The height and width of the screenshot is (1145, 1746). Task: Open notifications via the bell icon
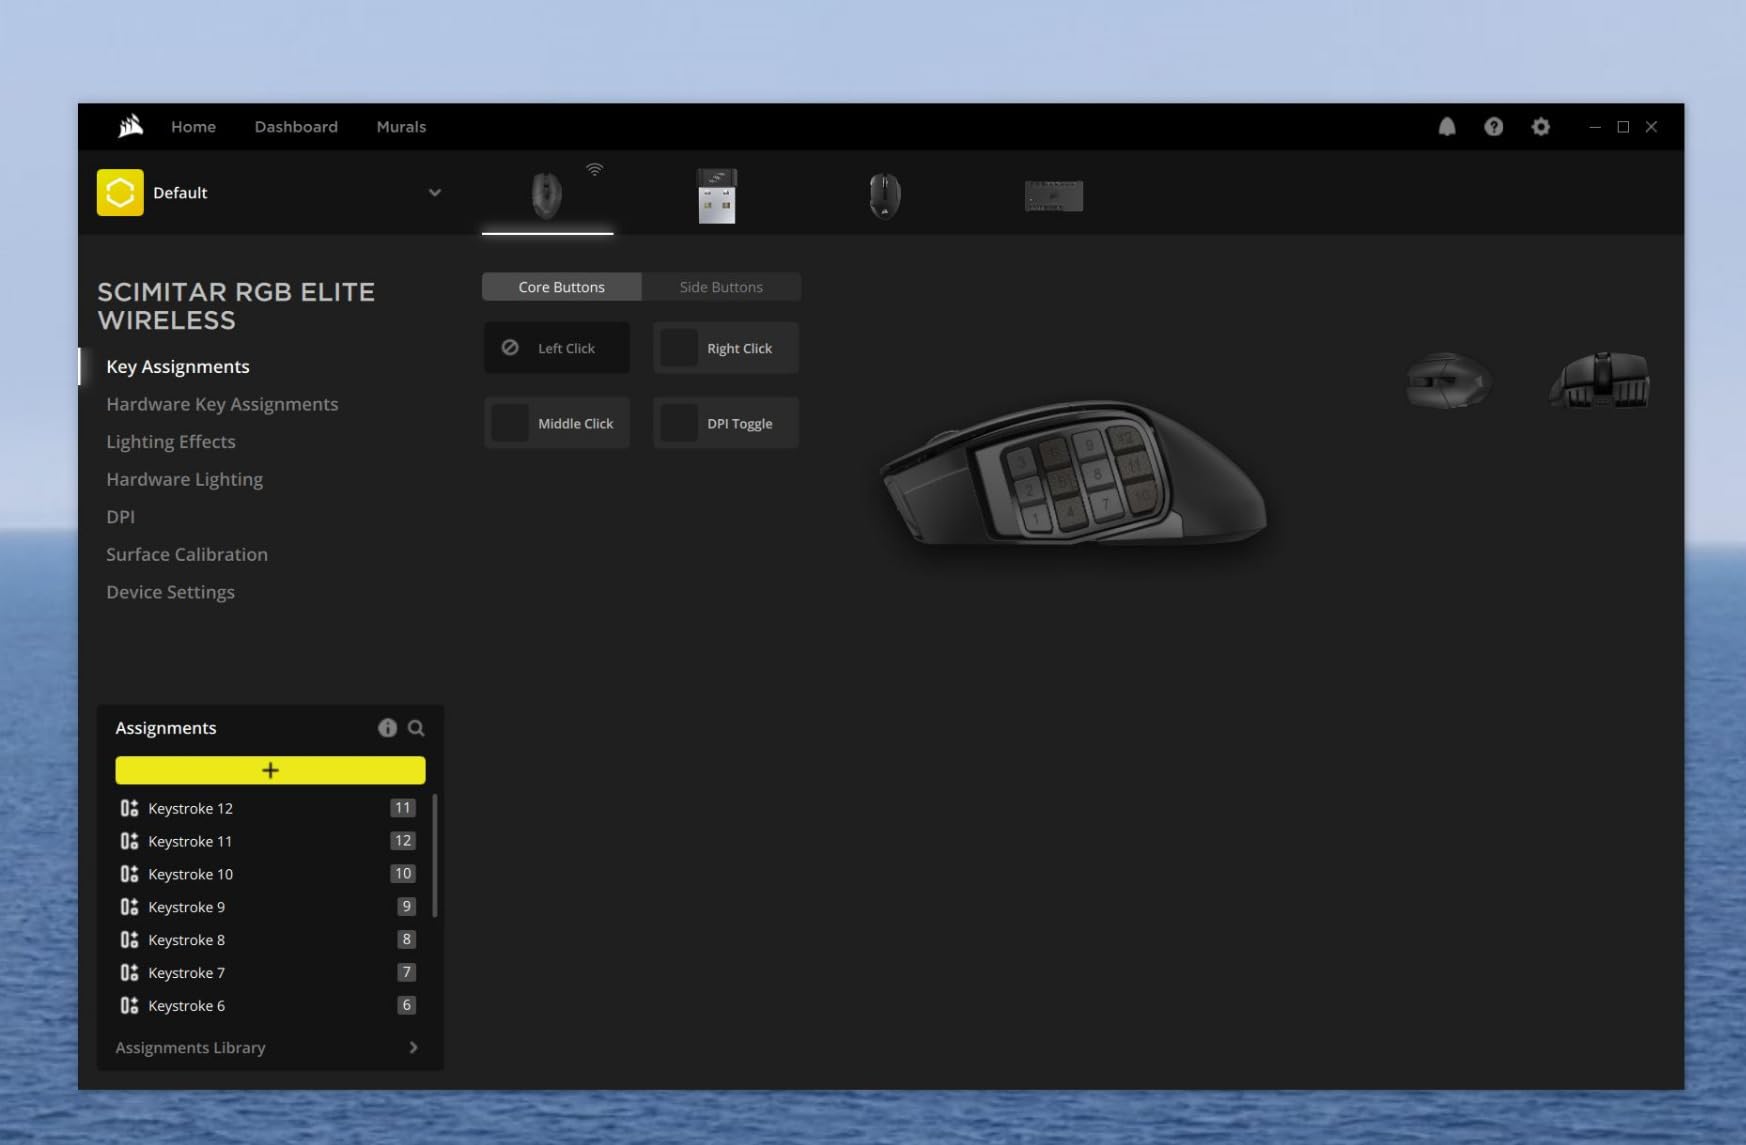pos(1446,127)
